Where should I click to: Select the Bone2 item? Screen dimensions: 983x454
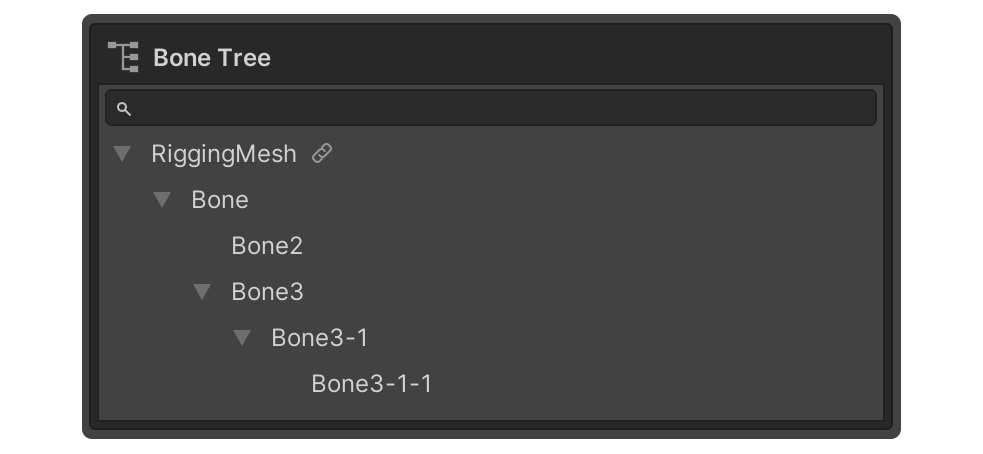click(267, 246)
